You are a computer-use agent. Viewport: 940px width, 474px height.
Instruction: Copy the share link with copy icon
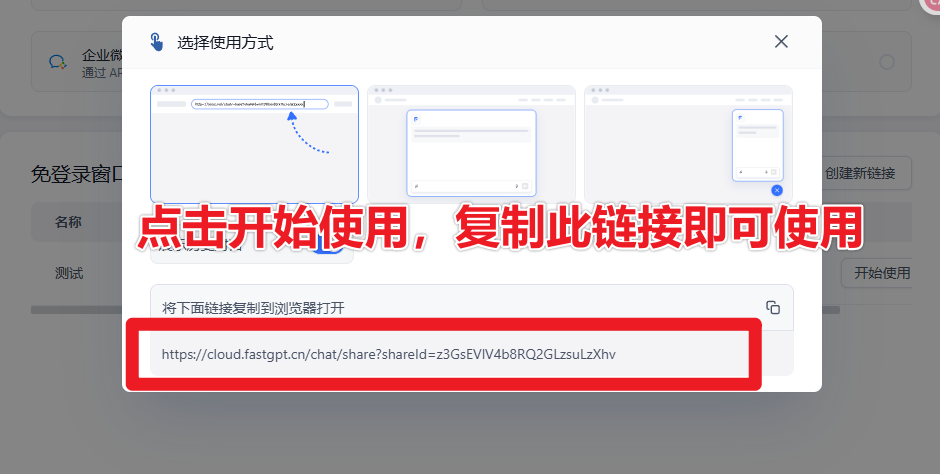[x=773, y=307]
